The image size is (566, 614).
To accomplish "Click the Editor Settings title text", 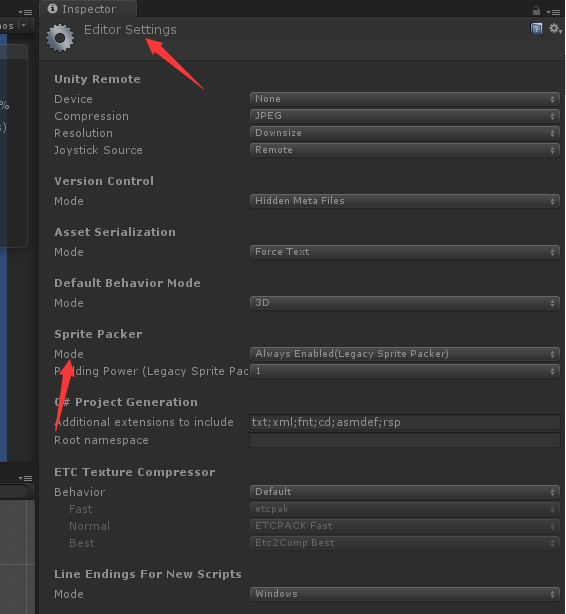I will (130, 30).
